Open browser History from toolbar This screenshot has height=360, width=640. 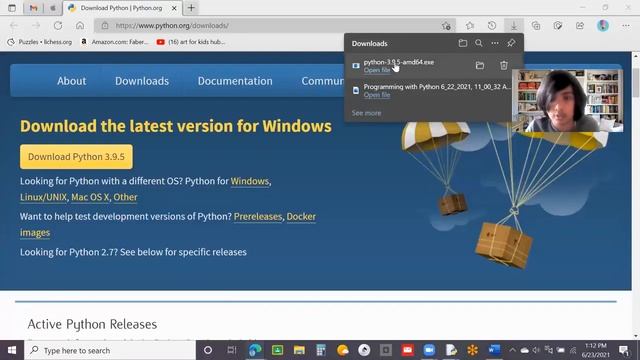click(492, 26)
